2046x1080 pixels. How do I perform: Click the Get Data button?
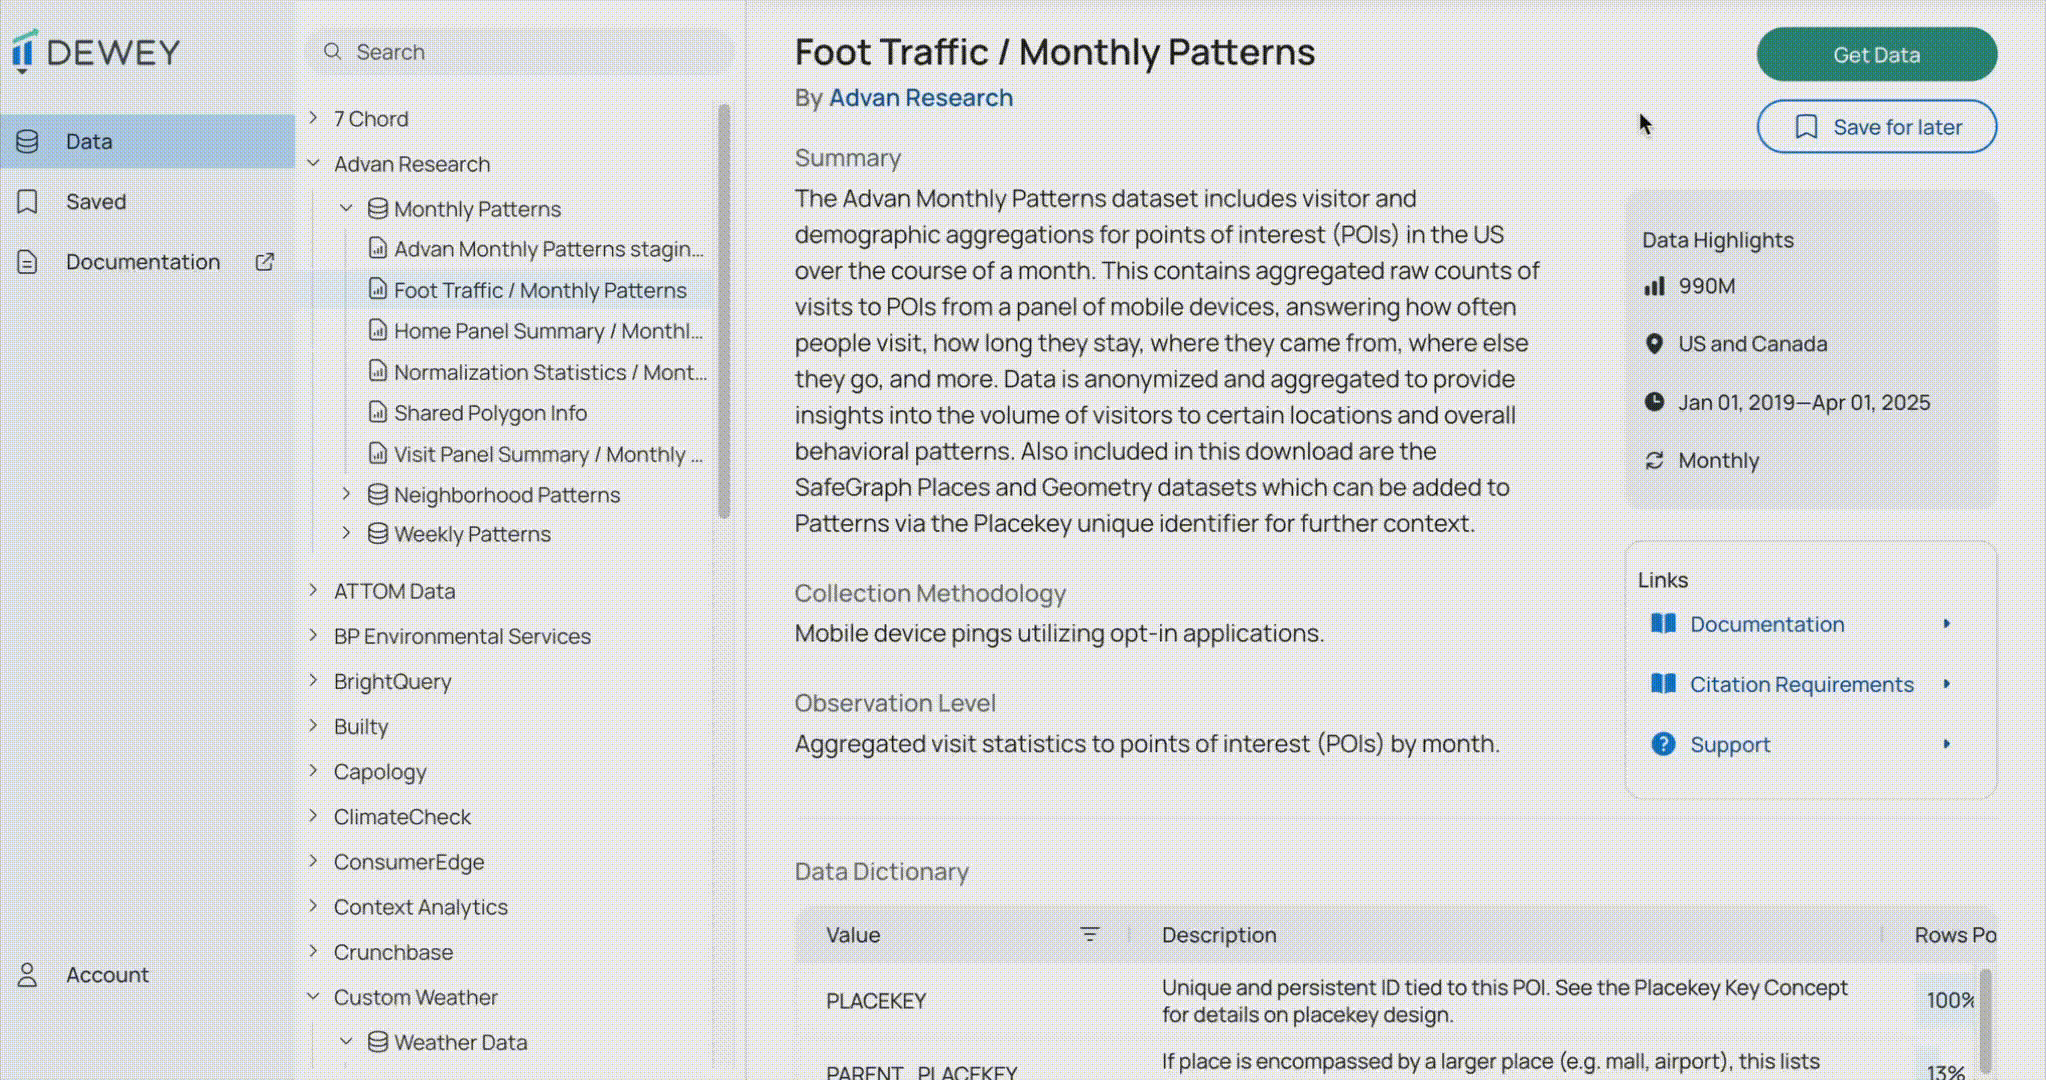click(1877, 54)
